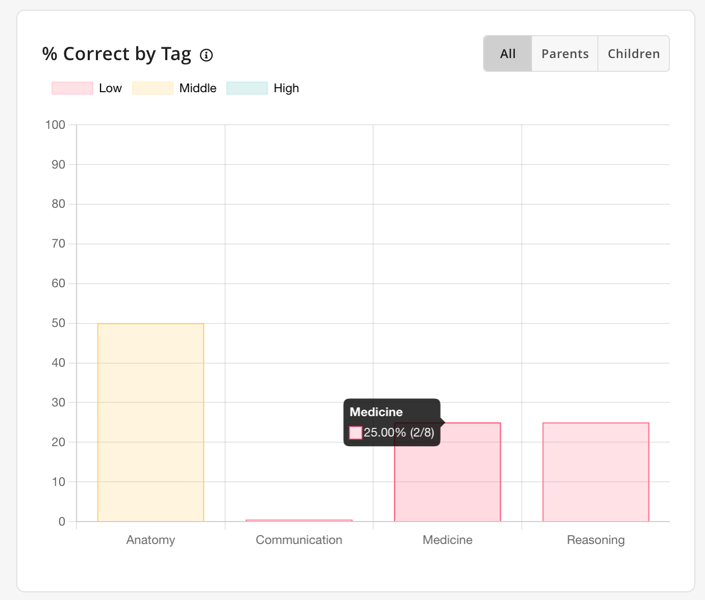Click the Medicine bar in the chart
Viewport: 705px width, 600px height.
[x=447, y=472]
